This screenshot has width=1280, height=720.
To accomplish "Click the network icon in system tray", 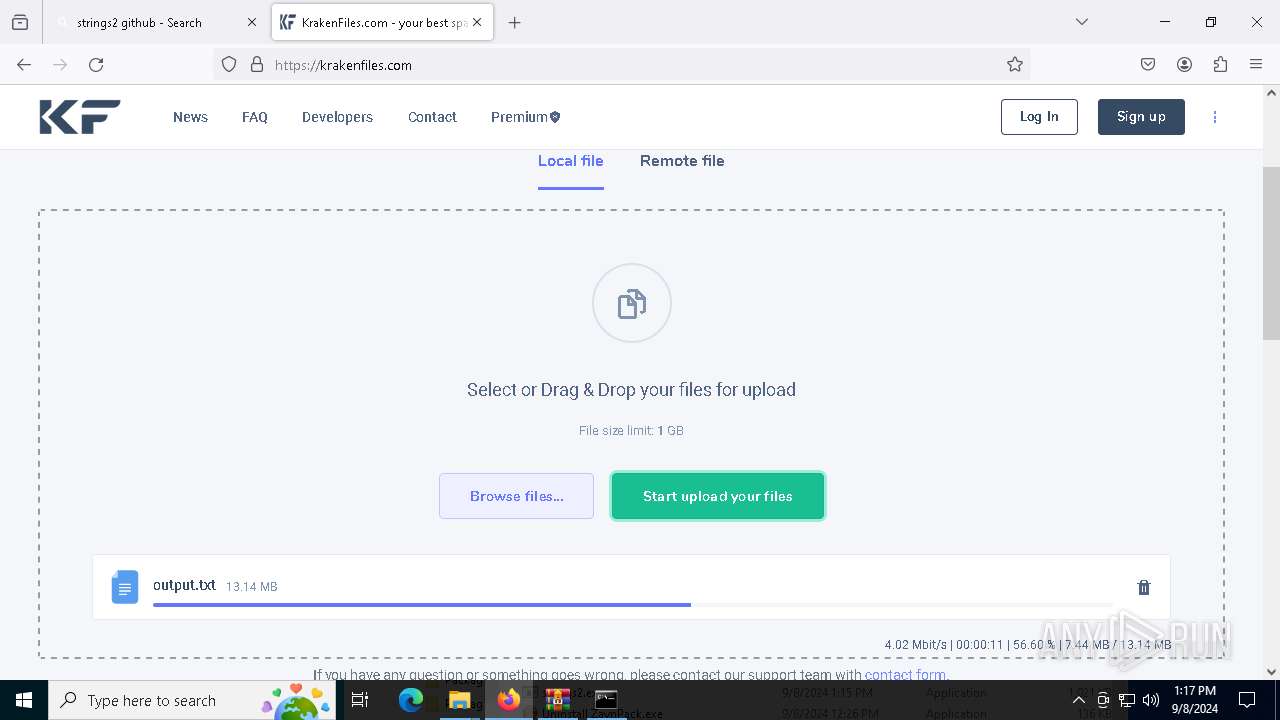I will (x=1127, y=700).
